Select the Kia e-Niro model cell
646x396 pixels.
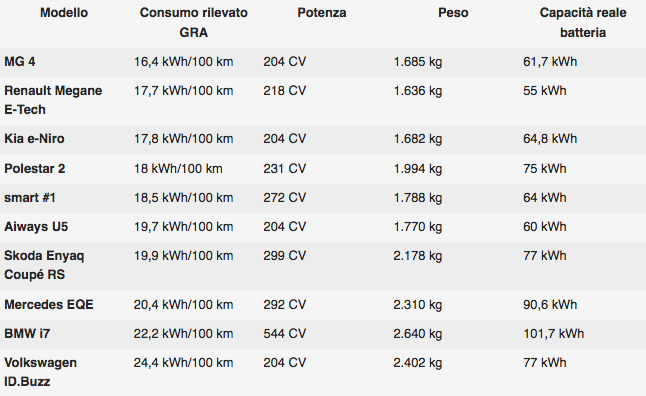tap(34, 139)
